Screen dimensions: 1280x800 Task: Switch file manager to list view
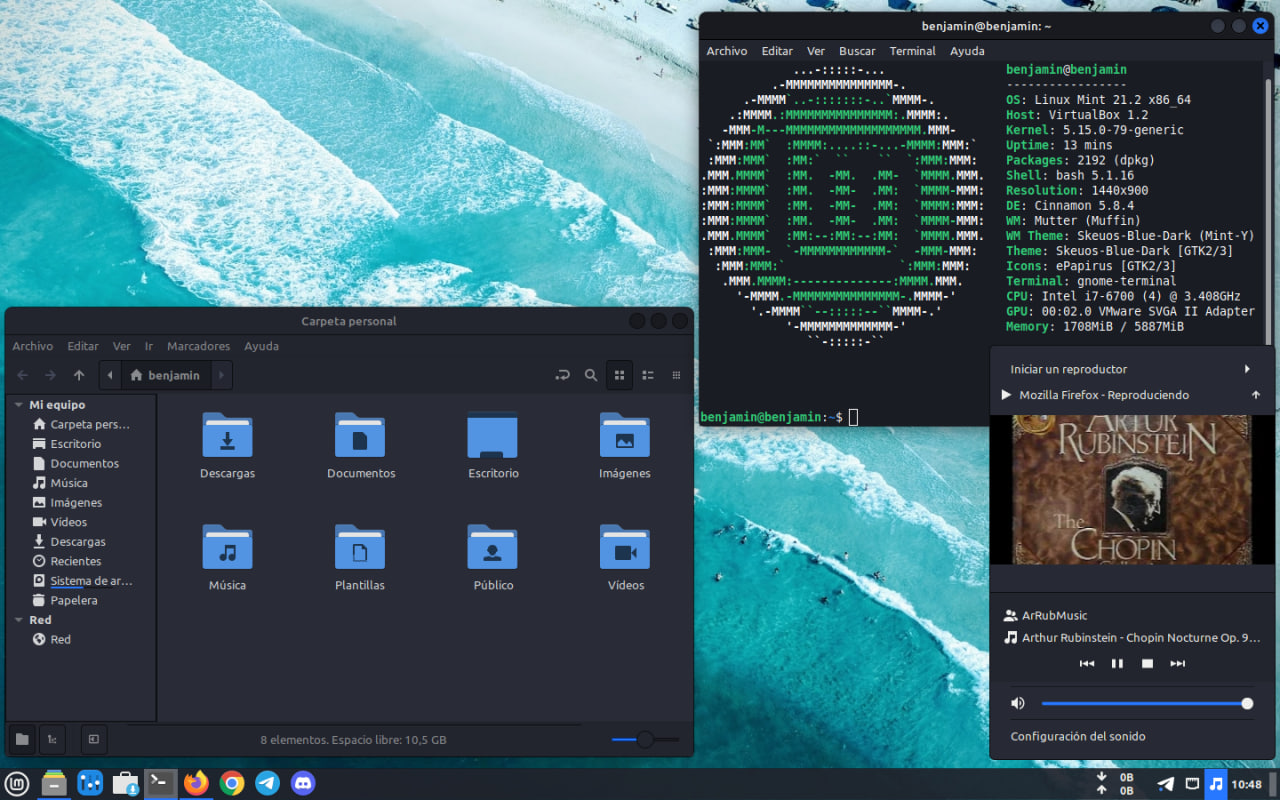[648, 375]
